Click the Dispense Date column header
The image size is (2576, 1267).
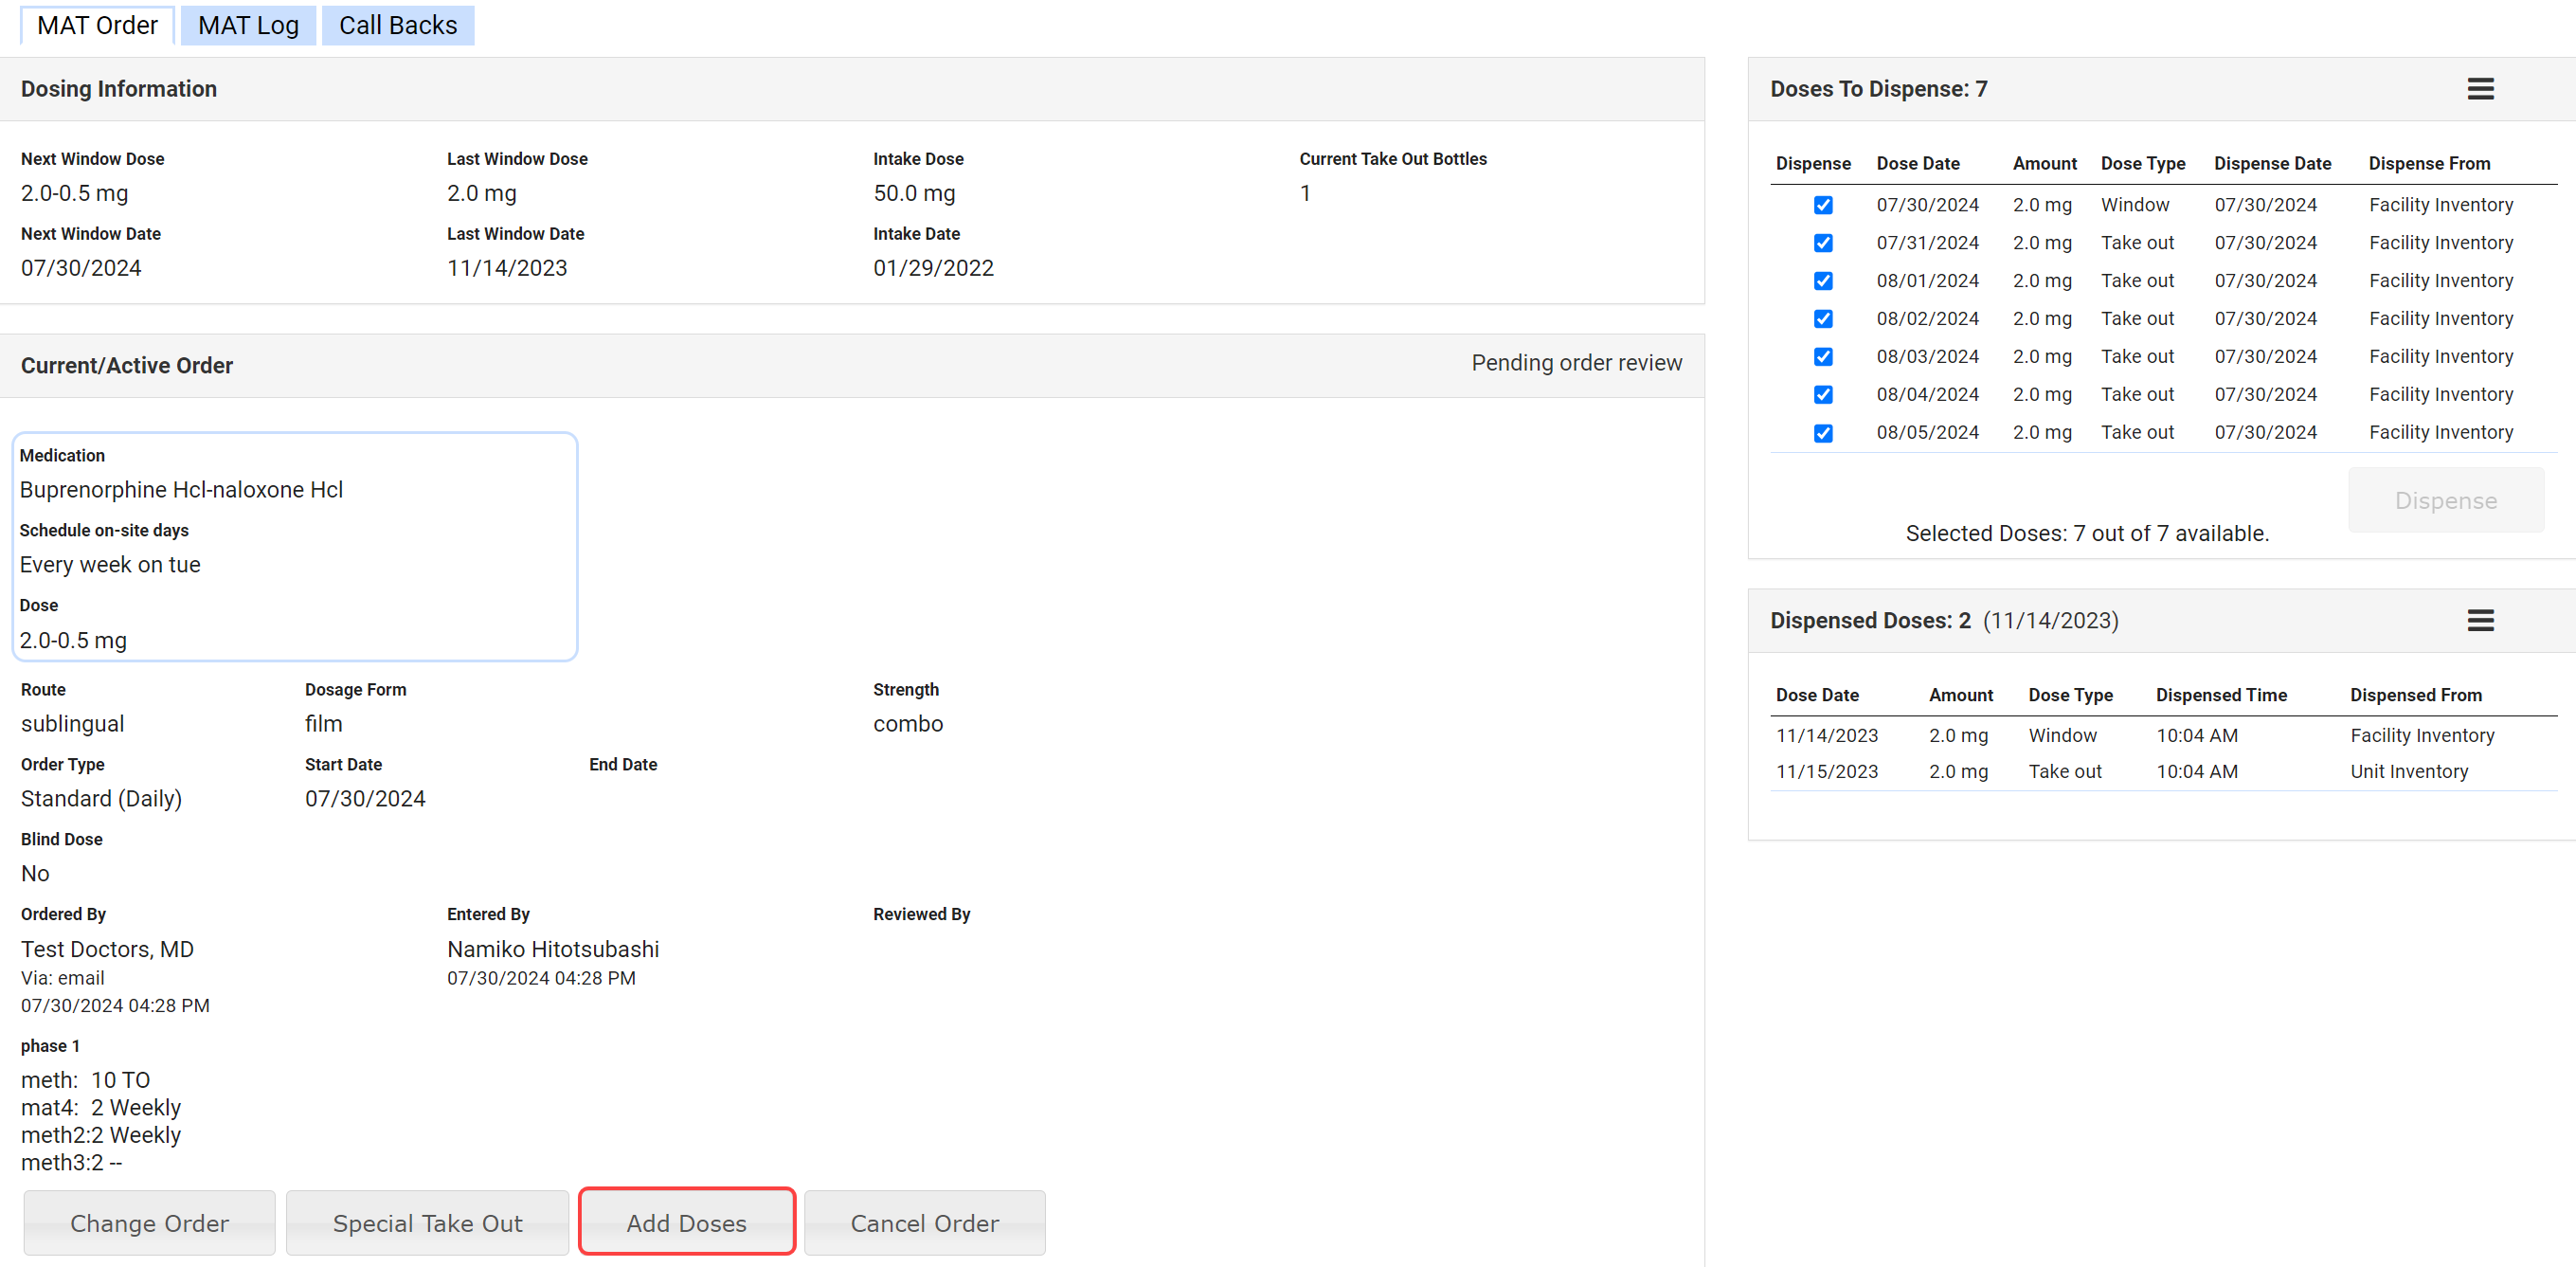2272,163
